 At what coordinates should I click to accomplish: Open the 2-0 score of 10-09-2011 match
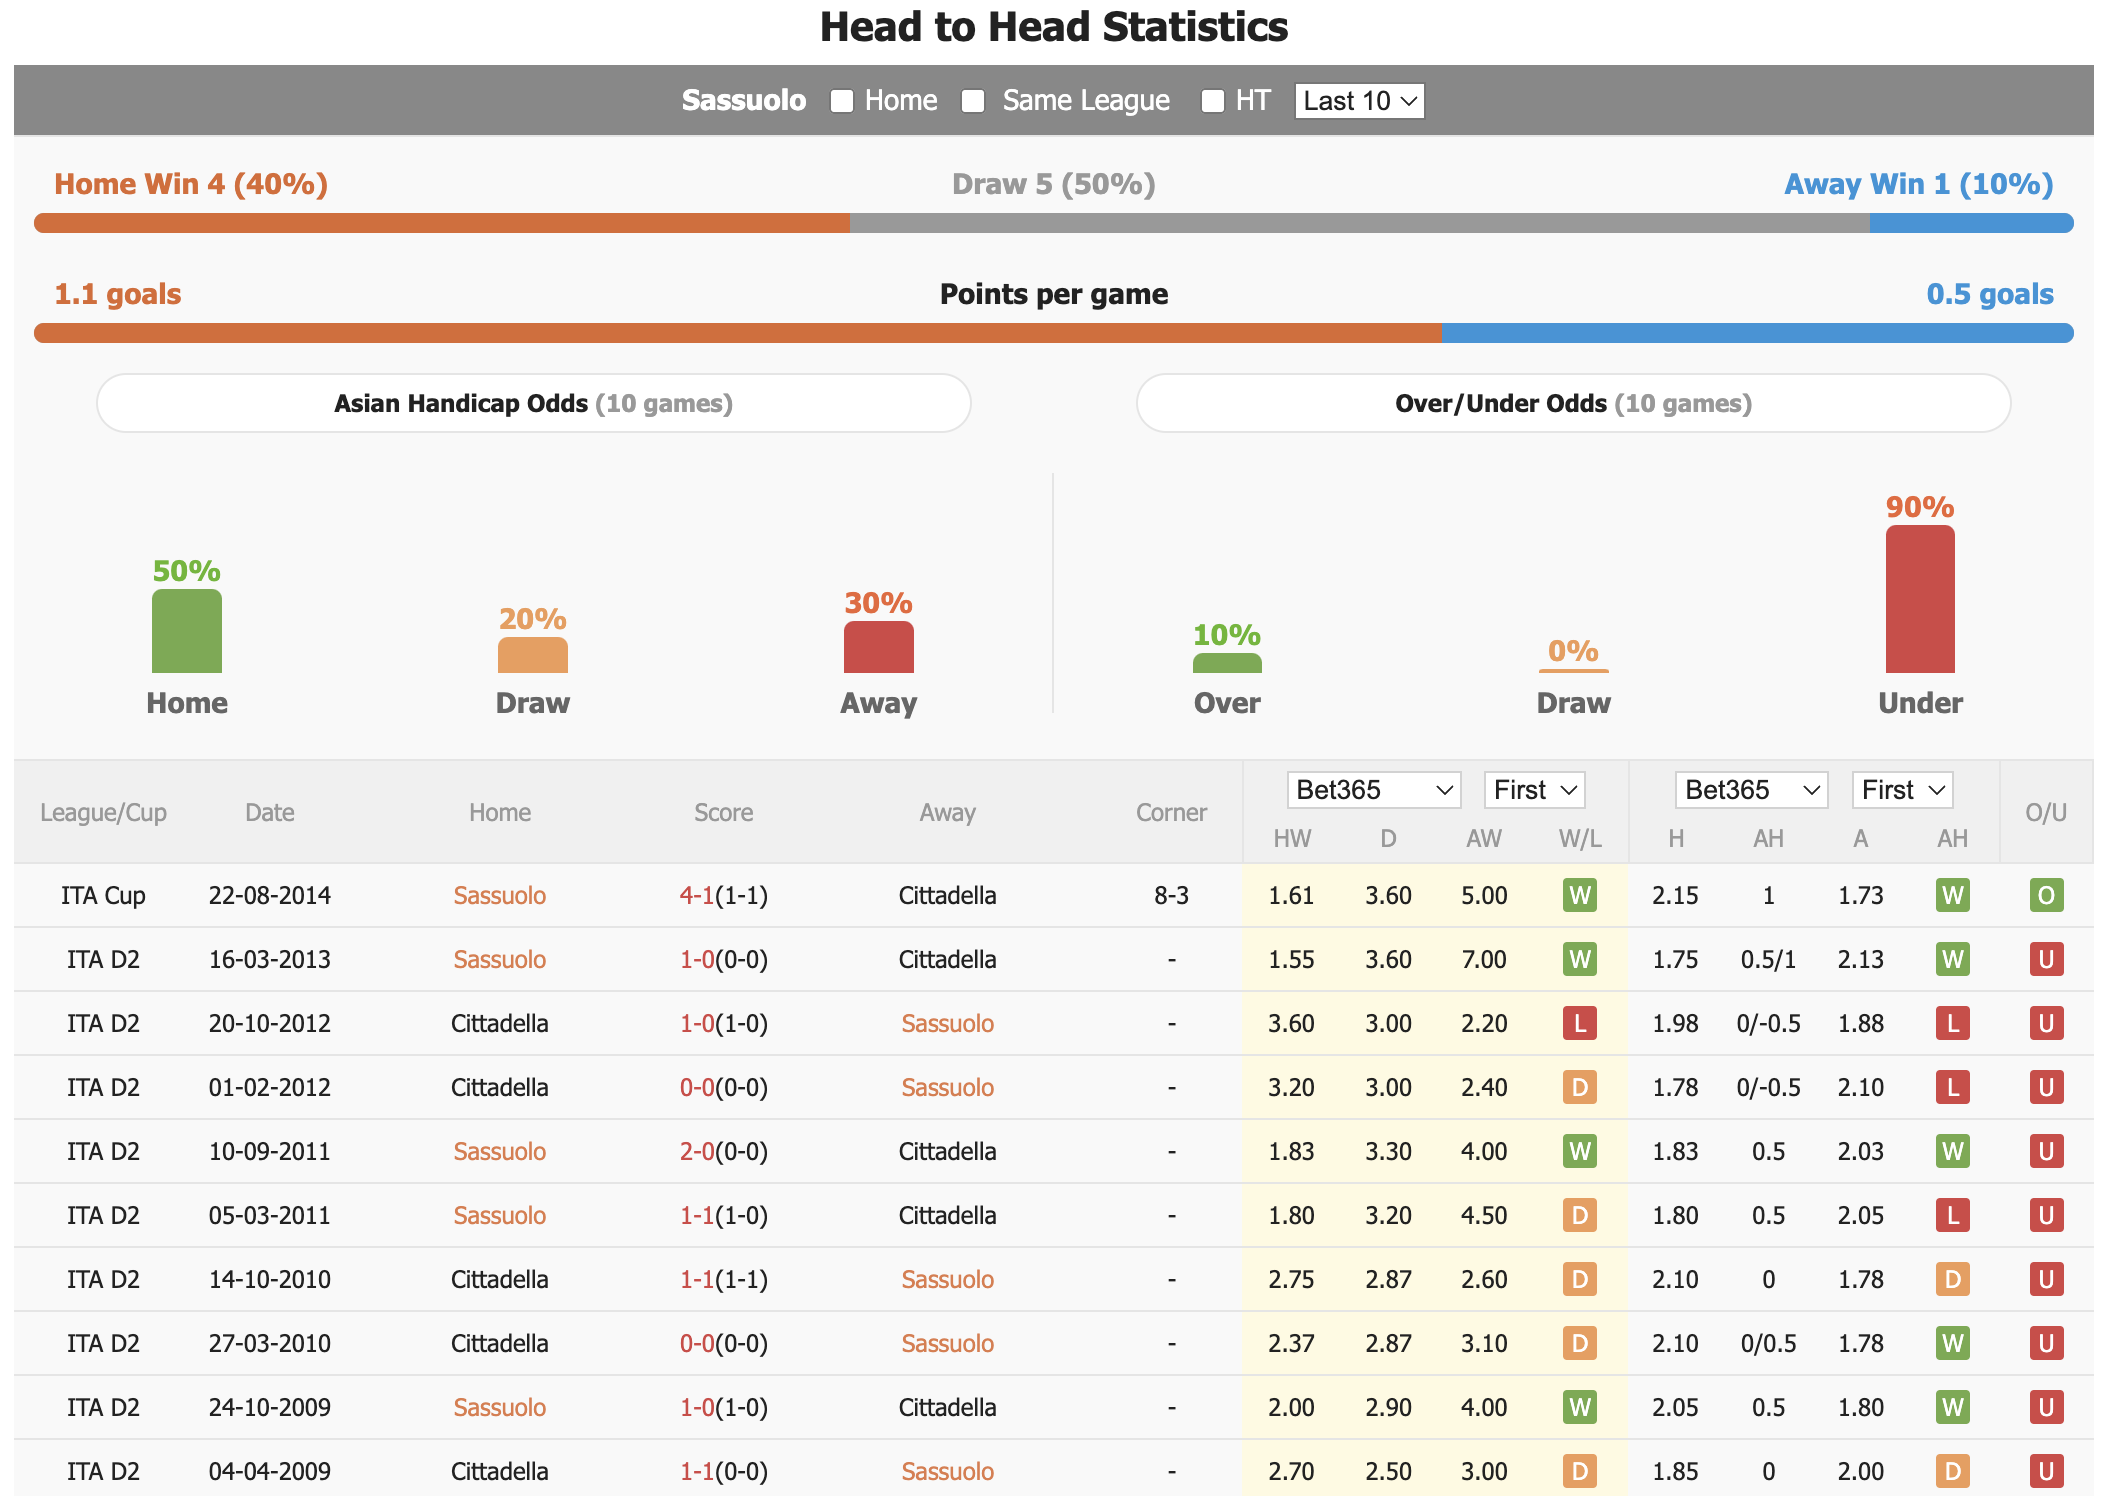[x=697, y=1151]
